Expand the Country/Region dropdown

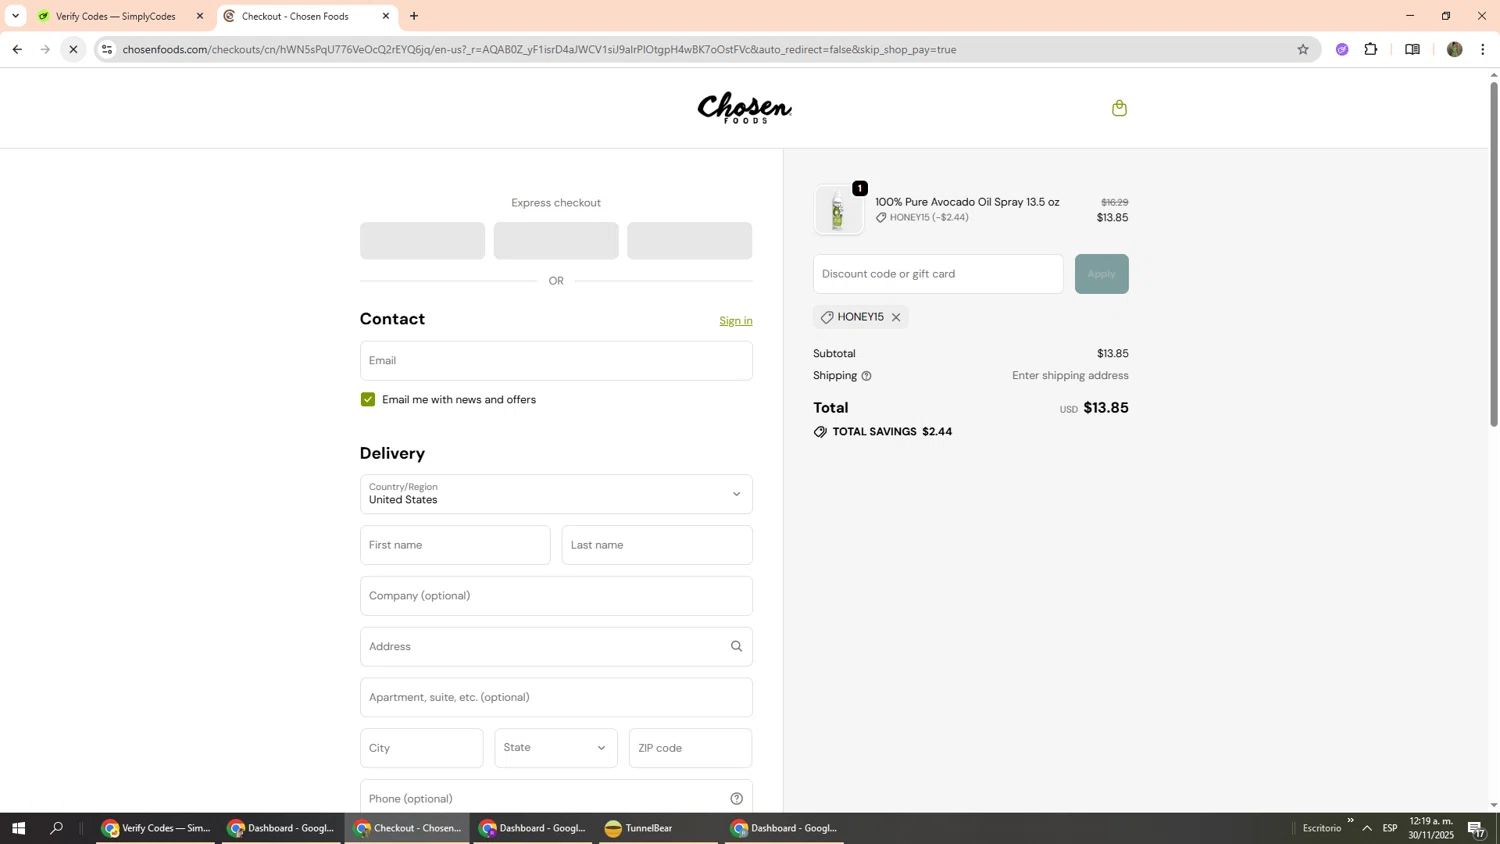tap(556, 494)
